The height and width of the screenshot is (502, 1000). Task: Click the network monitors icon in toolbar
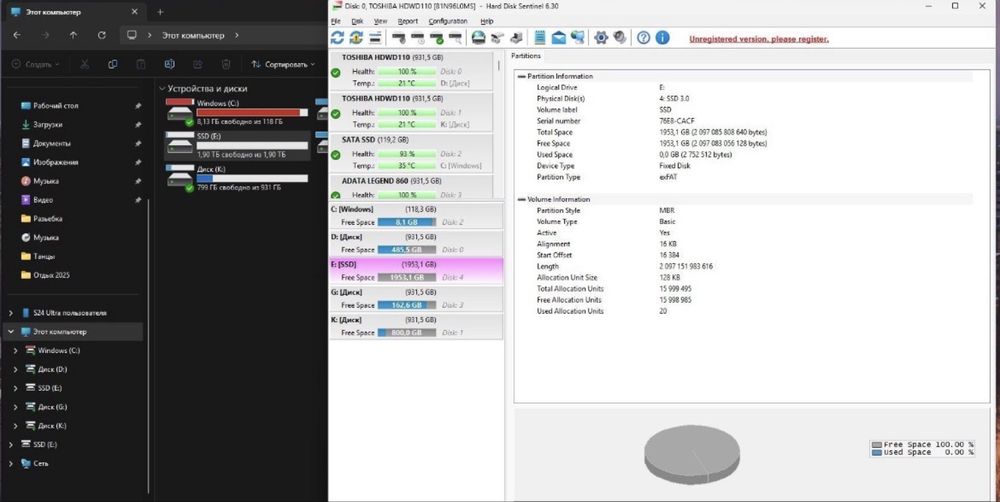pos(578,38)
